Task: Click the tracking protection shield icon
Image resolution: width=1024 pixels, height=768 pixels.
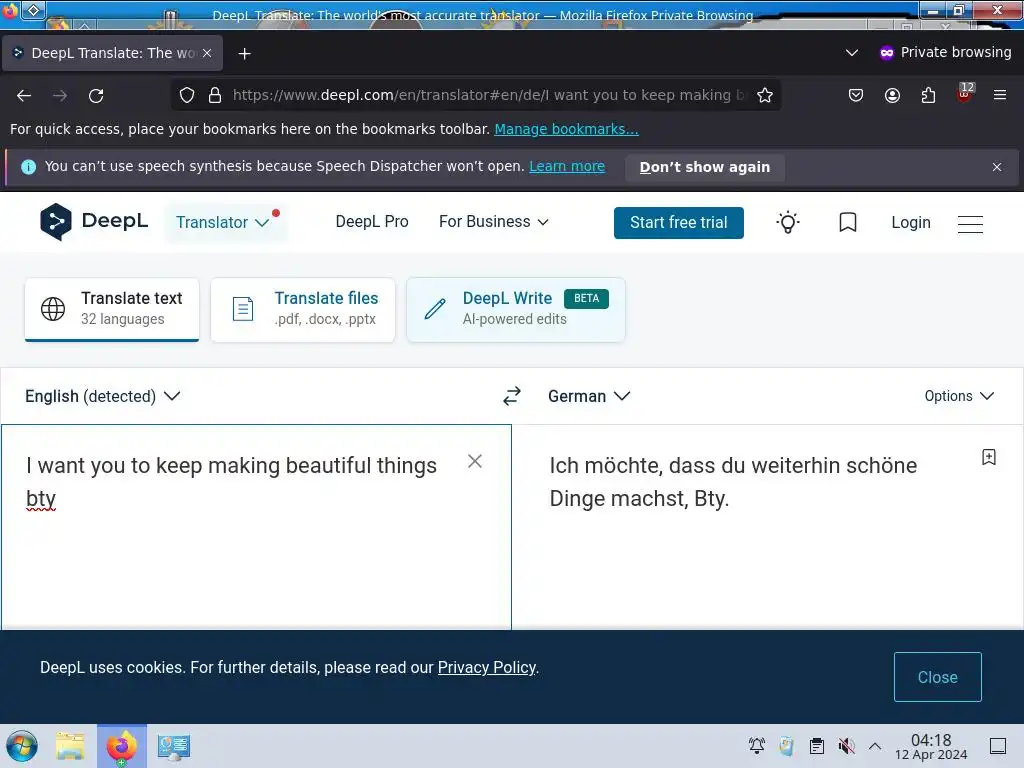Action: pos(187,95)
